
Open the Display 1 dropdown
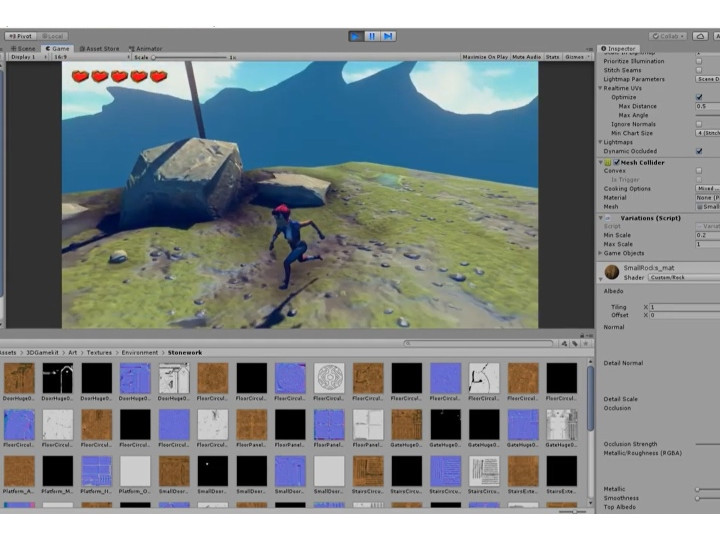(x=28, y=57)
